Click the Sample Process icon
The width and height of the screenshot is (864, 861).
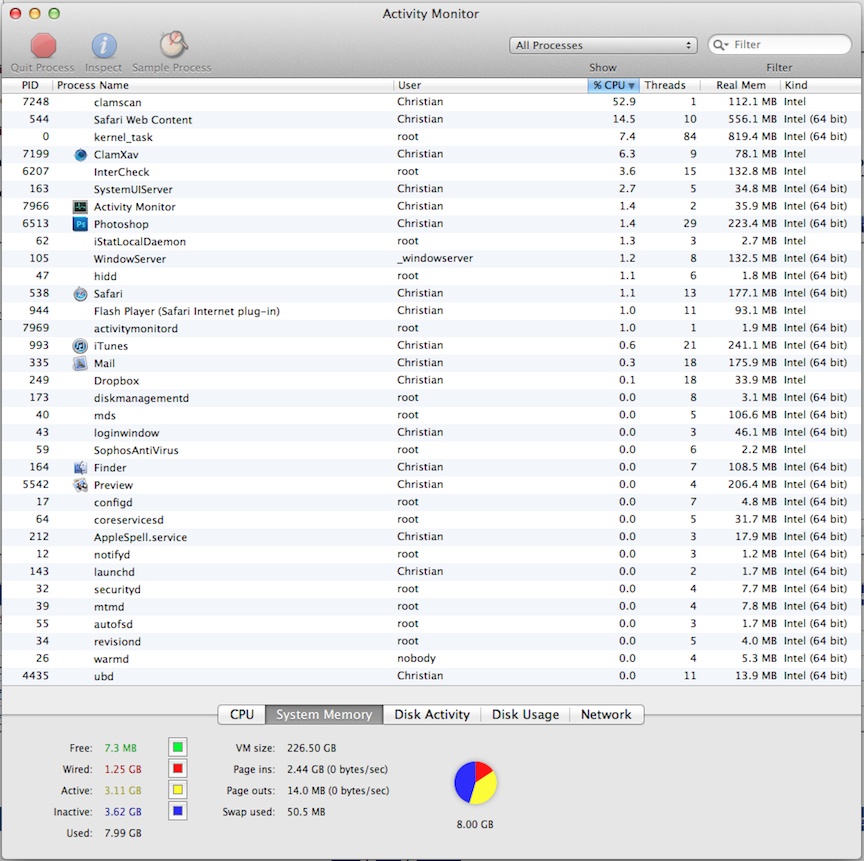173,45
